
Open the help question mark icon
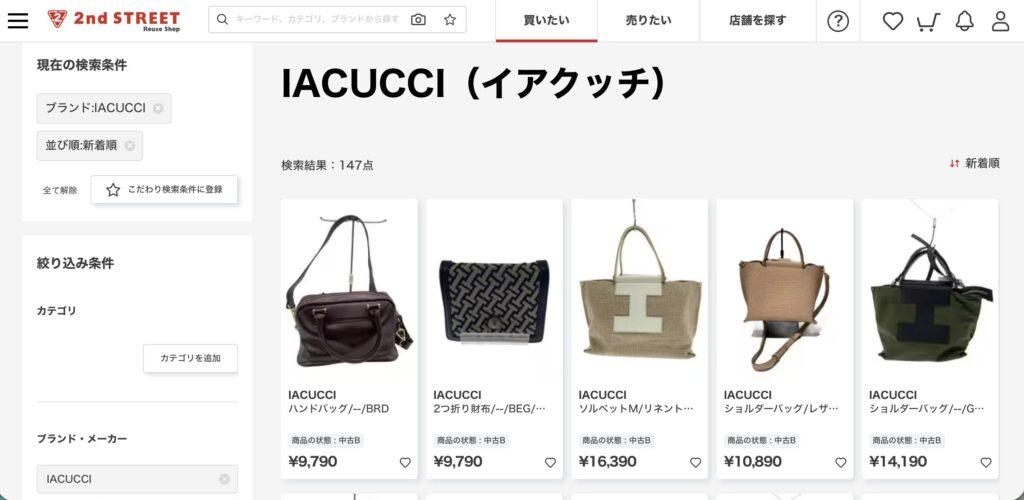838,21
